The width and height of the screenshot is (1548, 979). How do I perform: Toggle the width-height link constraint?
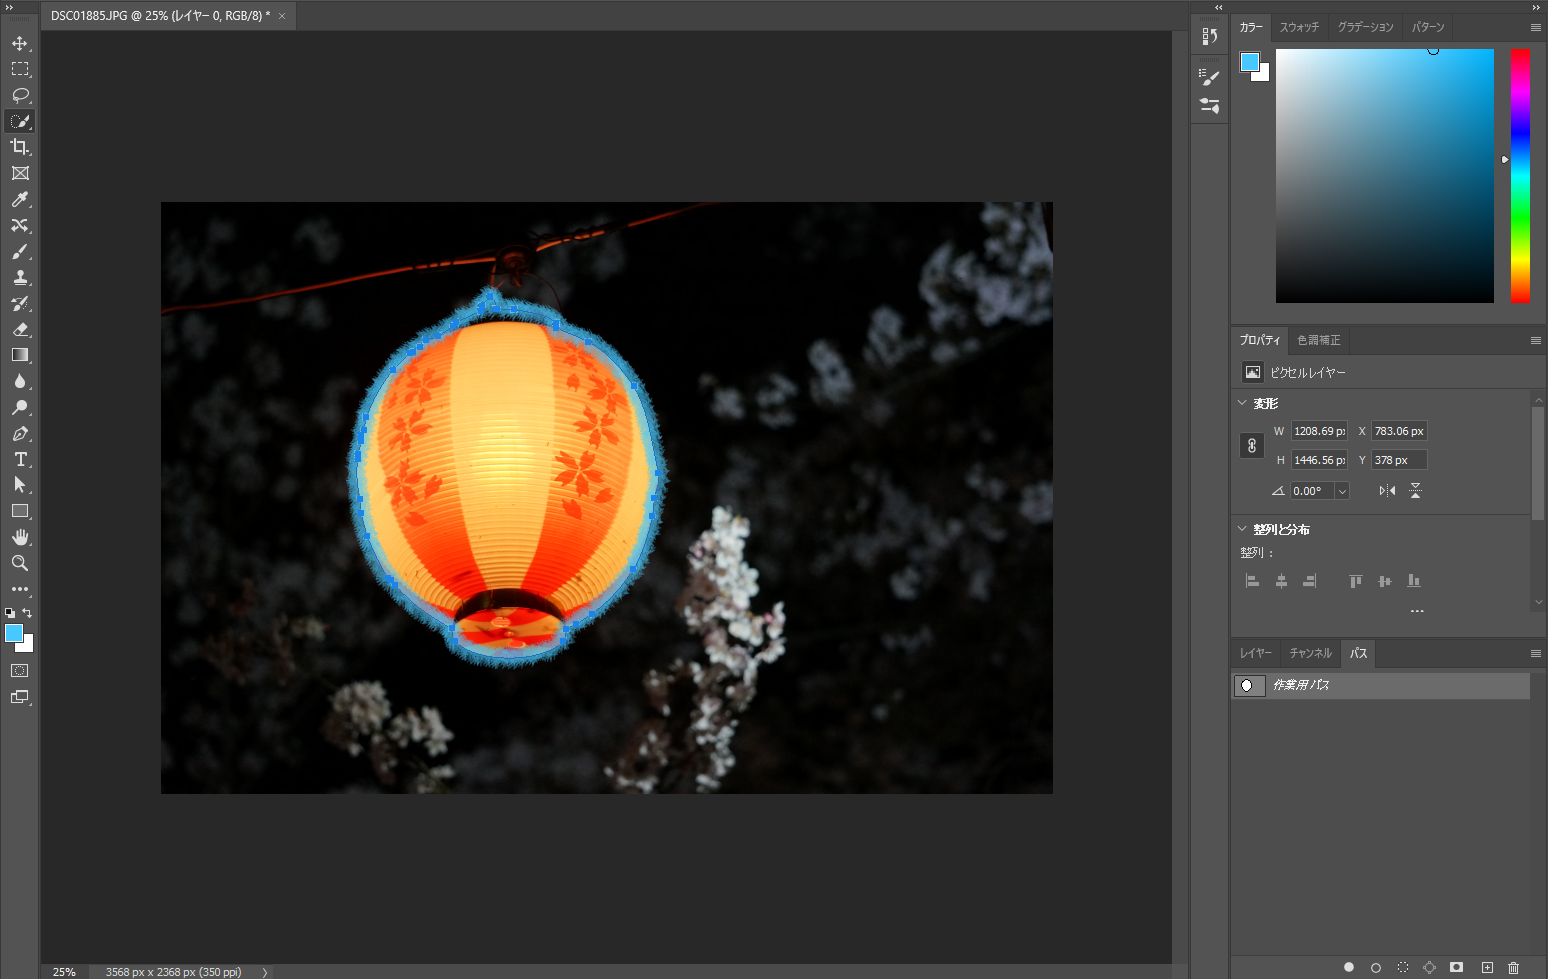[x=1252, y=446]
